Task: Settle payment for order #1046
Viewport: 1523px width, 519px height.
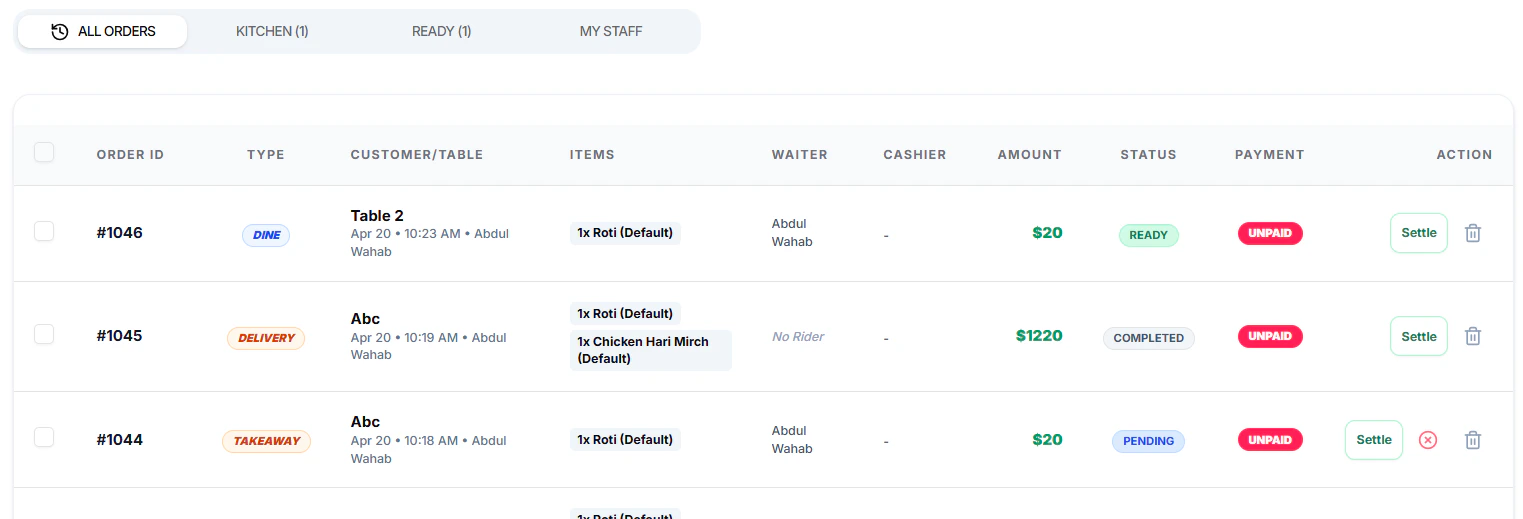Action: pos(1418,233)
